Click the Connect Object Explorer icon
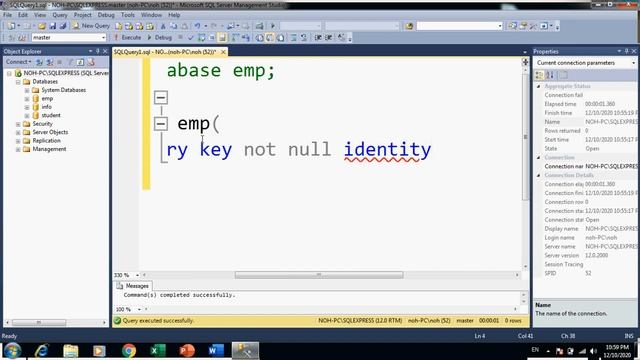This screenshot has height=360, width=640. tap(39, 62)
